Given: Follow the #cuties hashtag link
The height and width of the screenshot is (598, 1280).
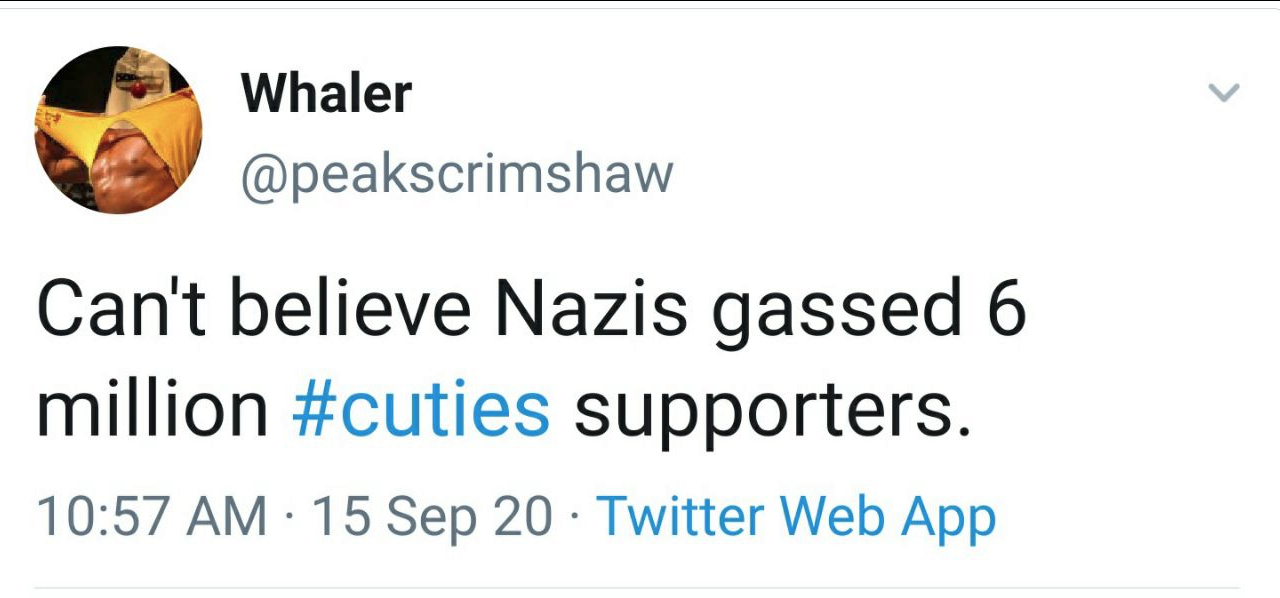Looking at the screenshot, I should [x=421, y=410].
